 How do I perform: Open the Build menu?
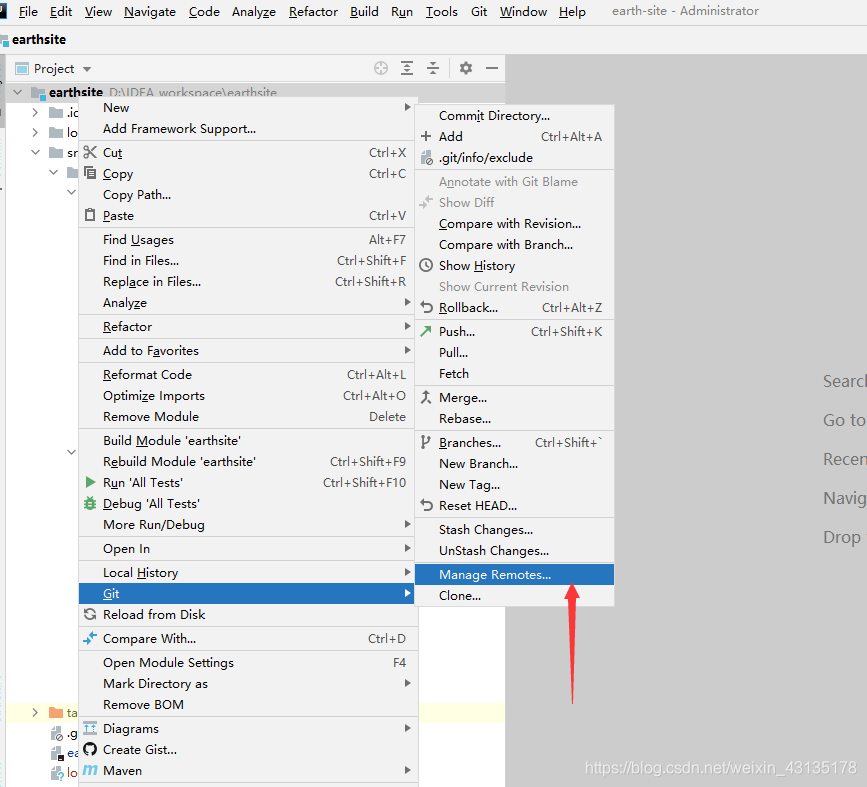click(364, 12)
